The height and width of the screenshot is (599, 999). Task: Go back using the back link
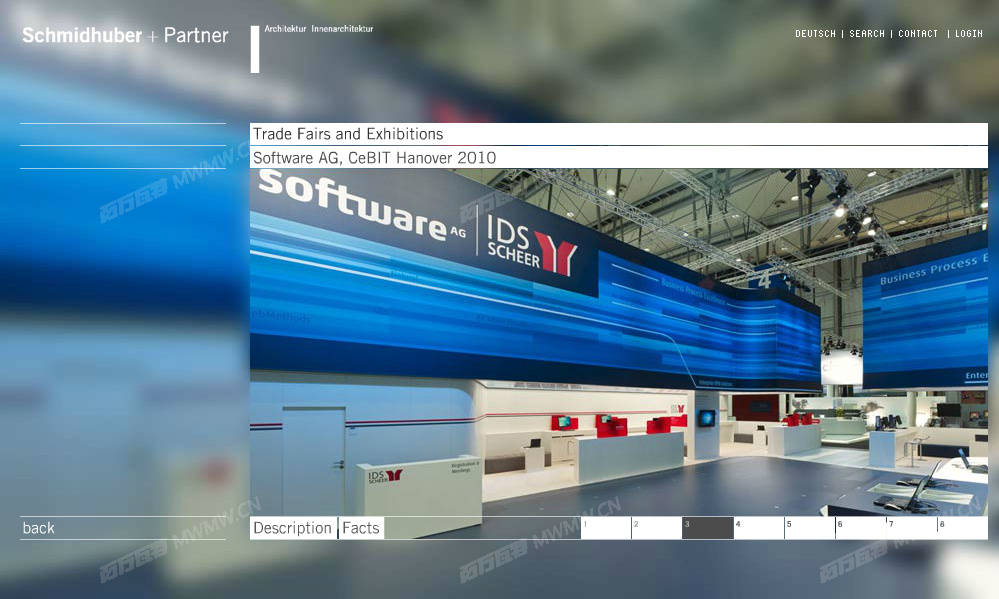tap(38, 528)
